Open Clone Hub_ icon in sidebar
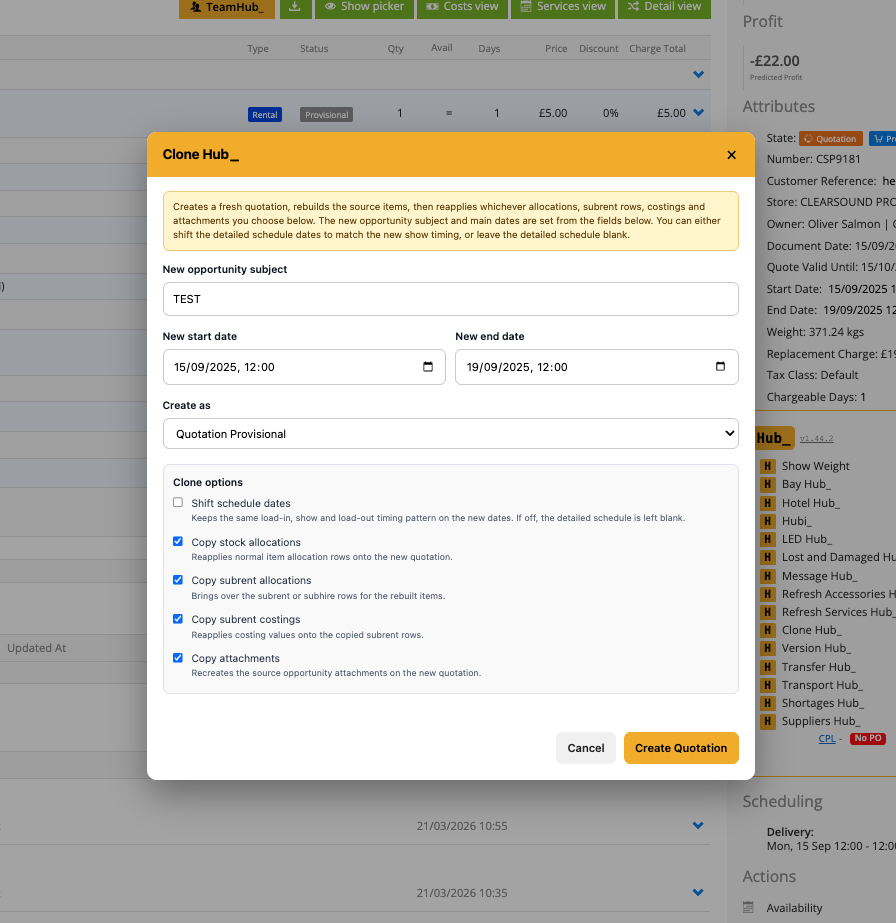 coord(767,630)
